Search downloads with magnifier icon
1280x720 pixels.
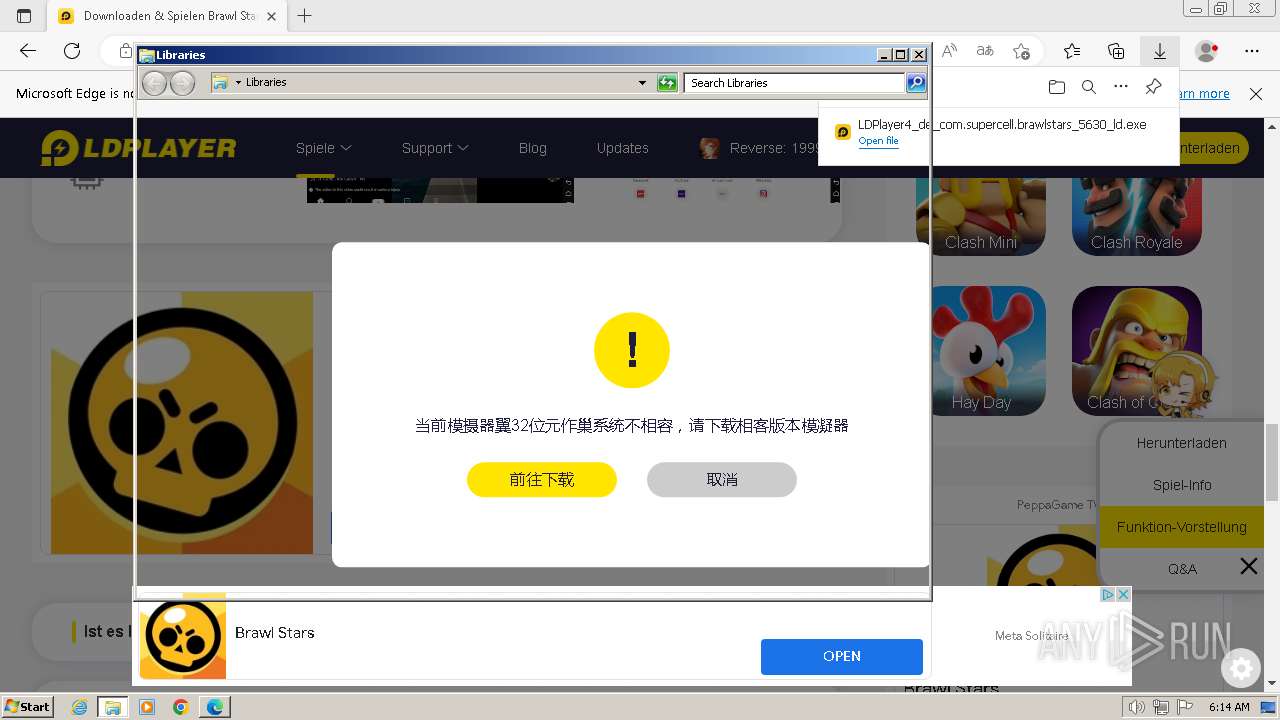[1089, 87]
